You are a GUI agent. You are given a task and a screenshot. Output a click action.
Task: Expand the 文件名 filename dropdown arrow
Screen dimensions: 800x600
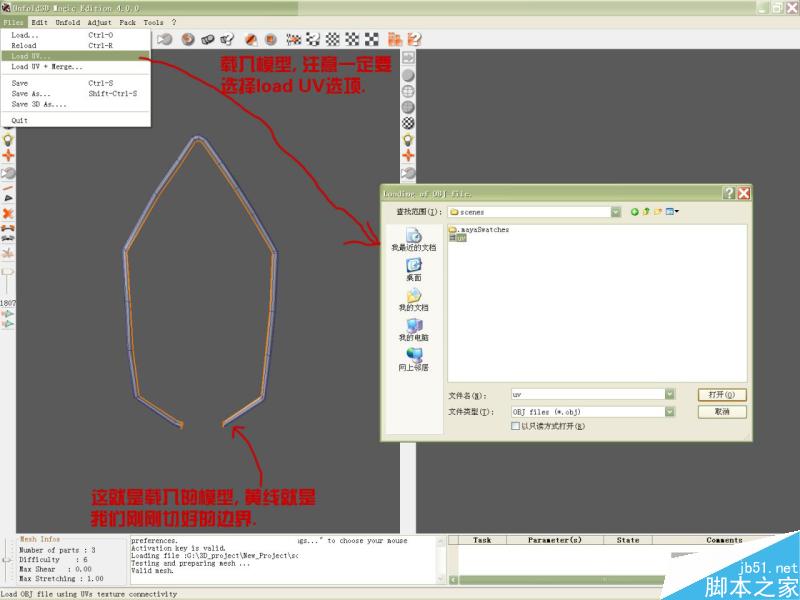click(x=670, y=394)
